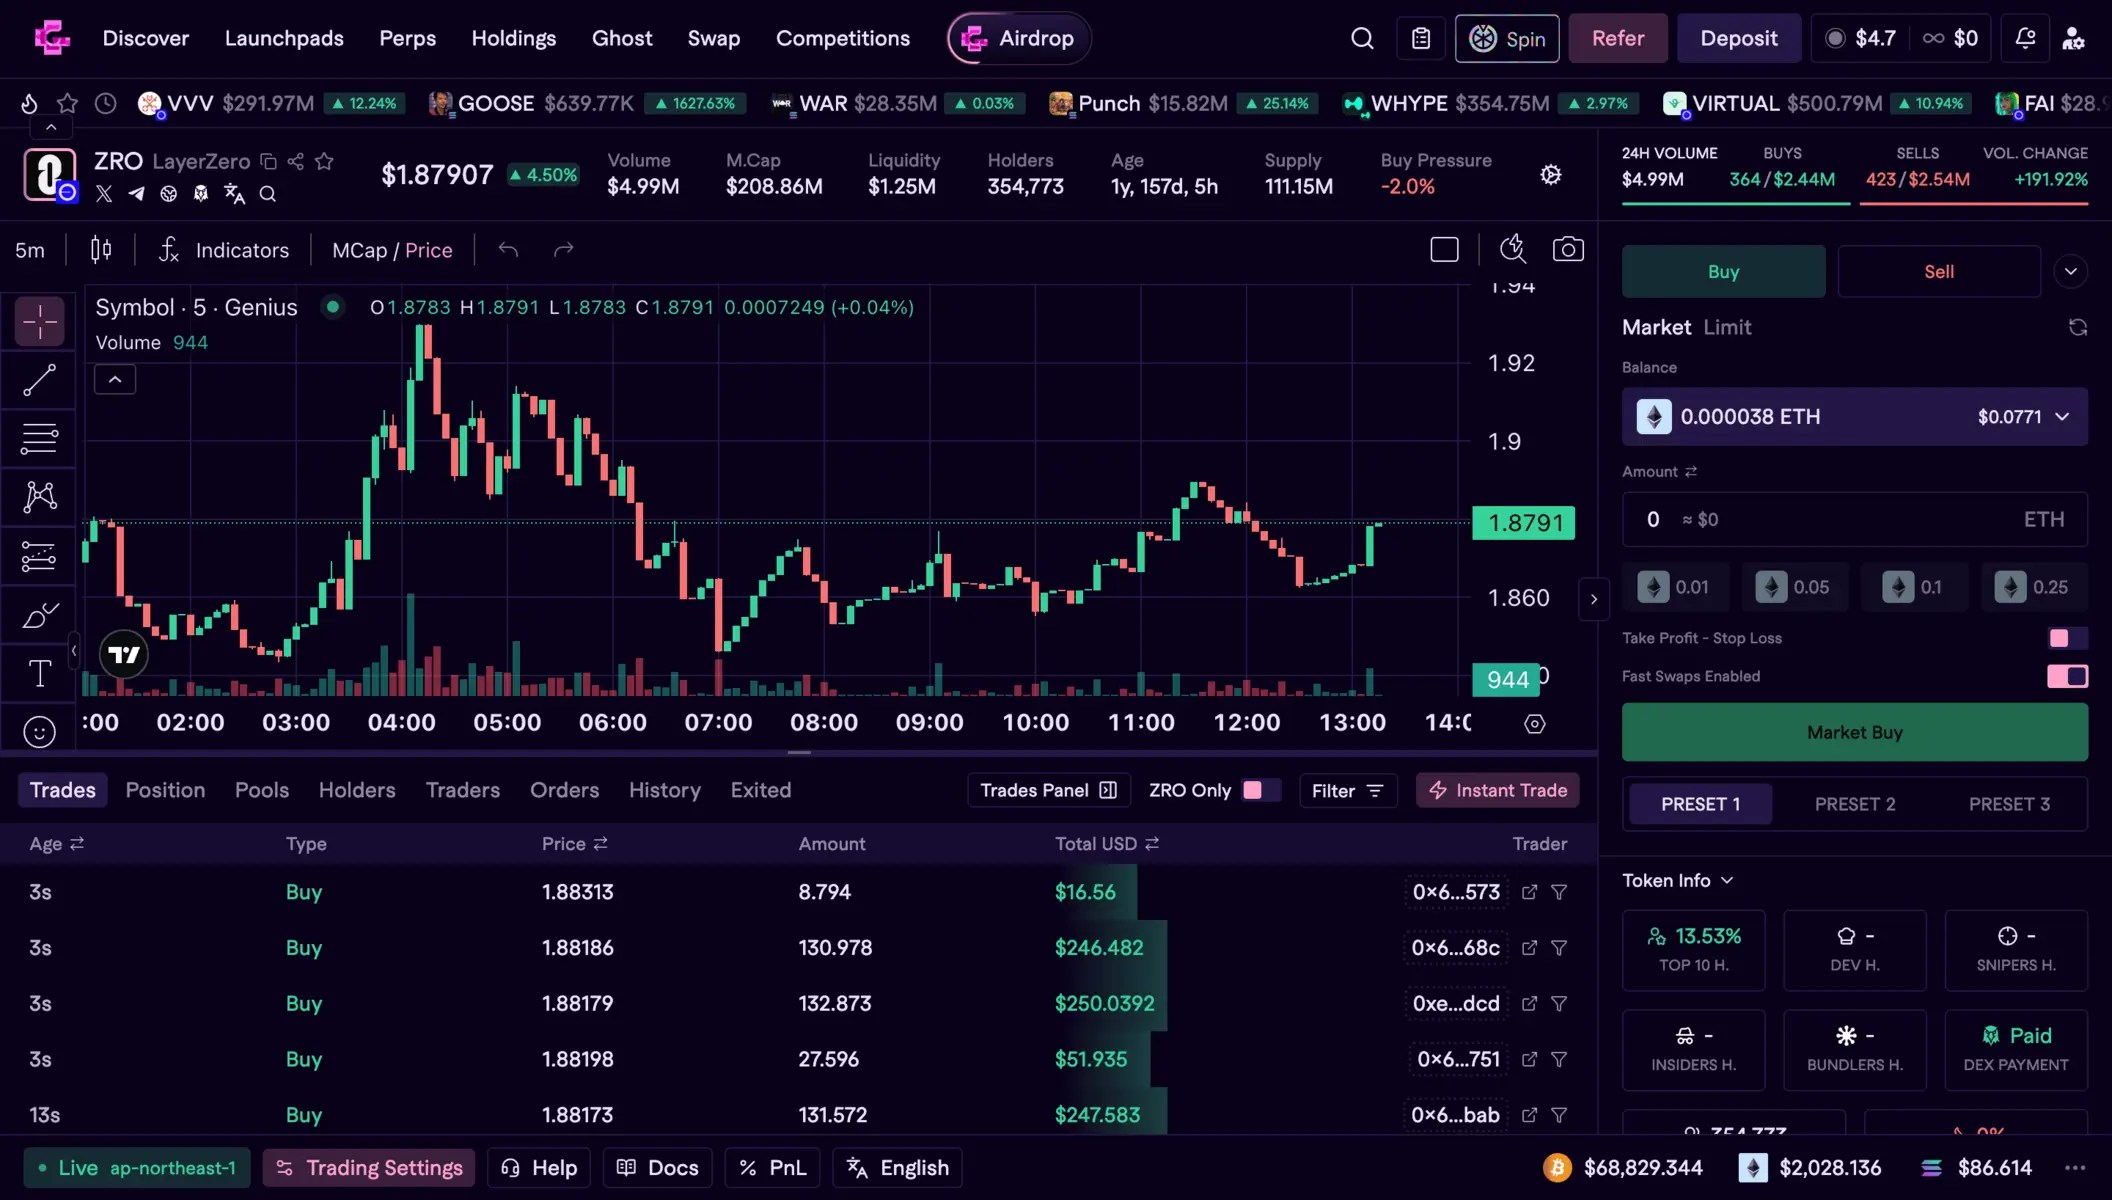Select the pattern drawing tool
The width and height of the screenshot is (2112, 1200).
[x=40, y=497]
